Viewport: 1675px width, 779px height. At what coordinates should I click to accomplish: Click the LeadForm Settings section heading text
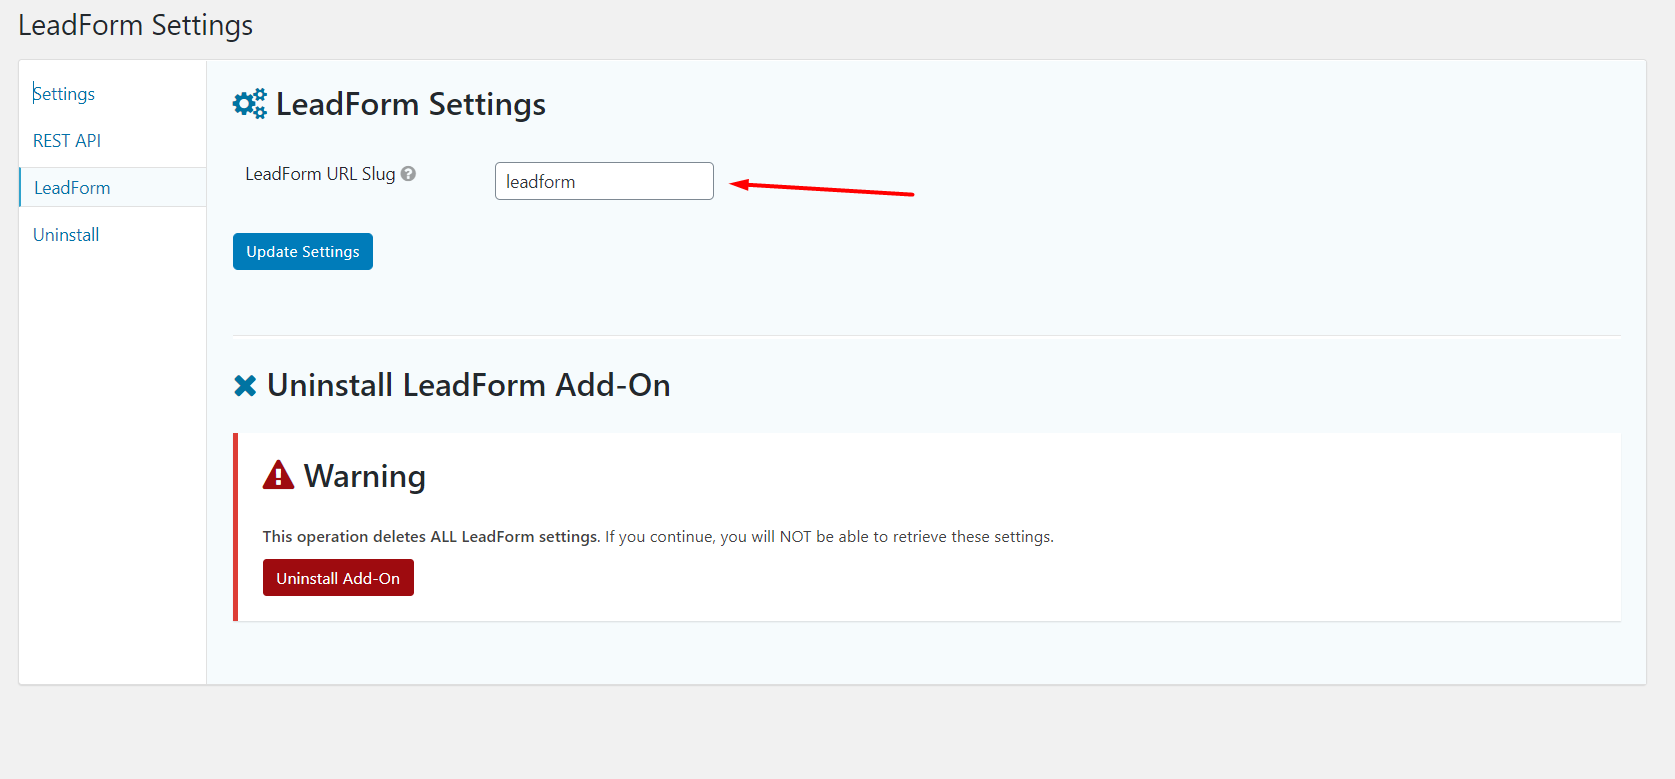tap(410, 105)
